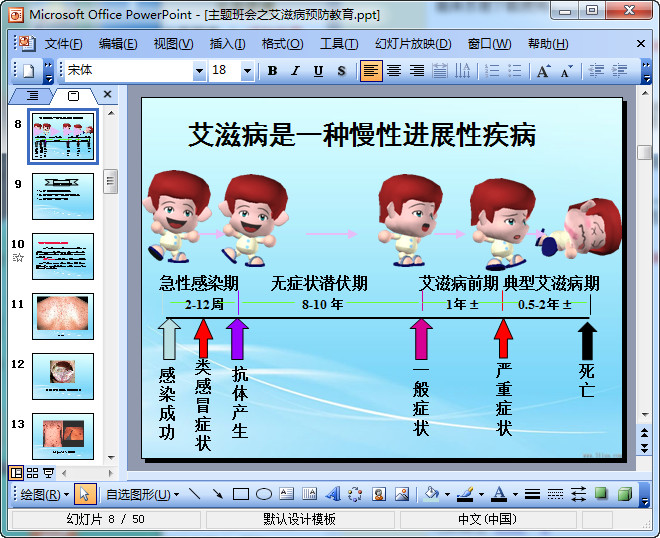This screenshot has height=538, width=660.
Task: Select slide 11 thumbnail
Action: click(63, 317)
